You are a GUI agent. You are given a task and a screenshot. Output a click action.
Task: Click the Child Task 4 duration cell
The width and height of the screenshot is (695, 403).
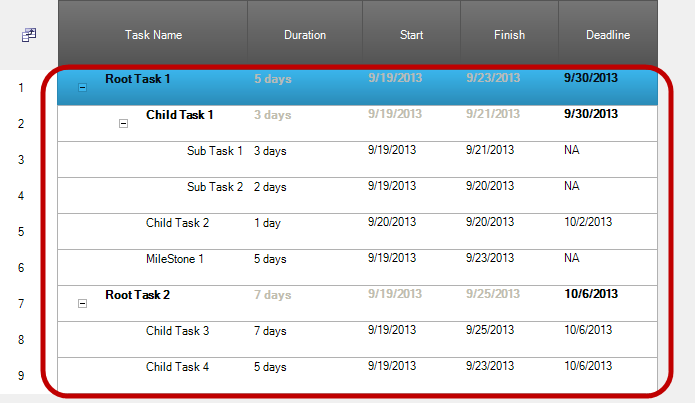pos(270,367)
